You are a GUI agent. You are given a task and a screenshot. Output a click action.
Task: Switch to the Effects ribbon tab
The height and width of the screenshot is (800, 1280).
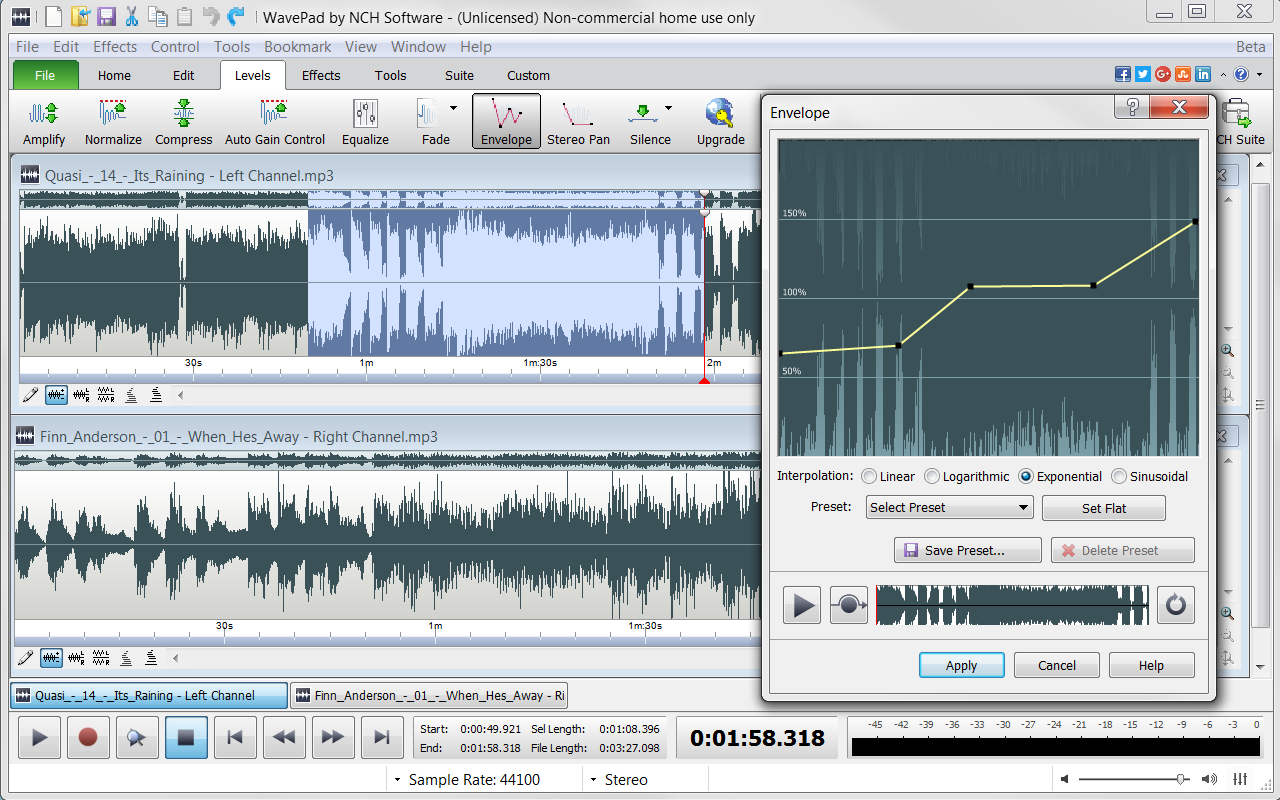pos(320,75)
